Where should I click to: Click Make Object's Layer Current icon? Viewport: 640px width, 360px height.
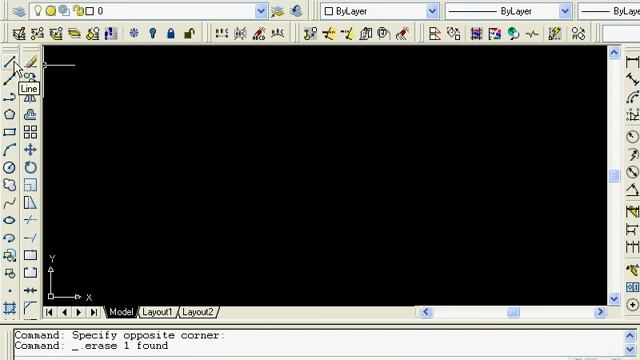pyautogui.click(x=278, y=11)
